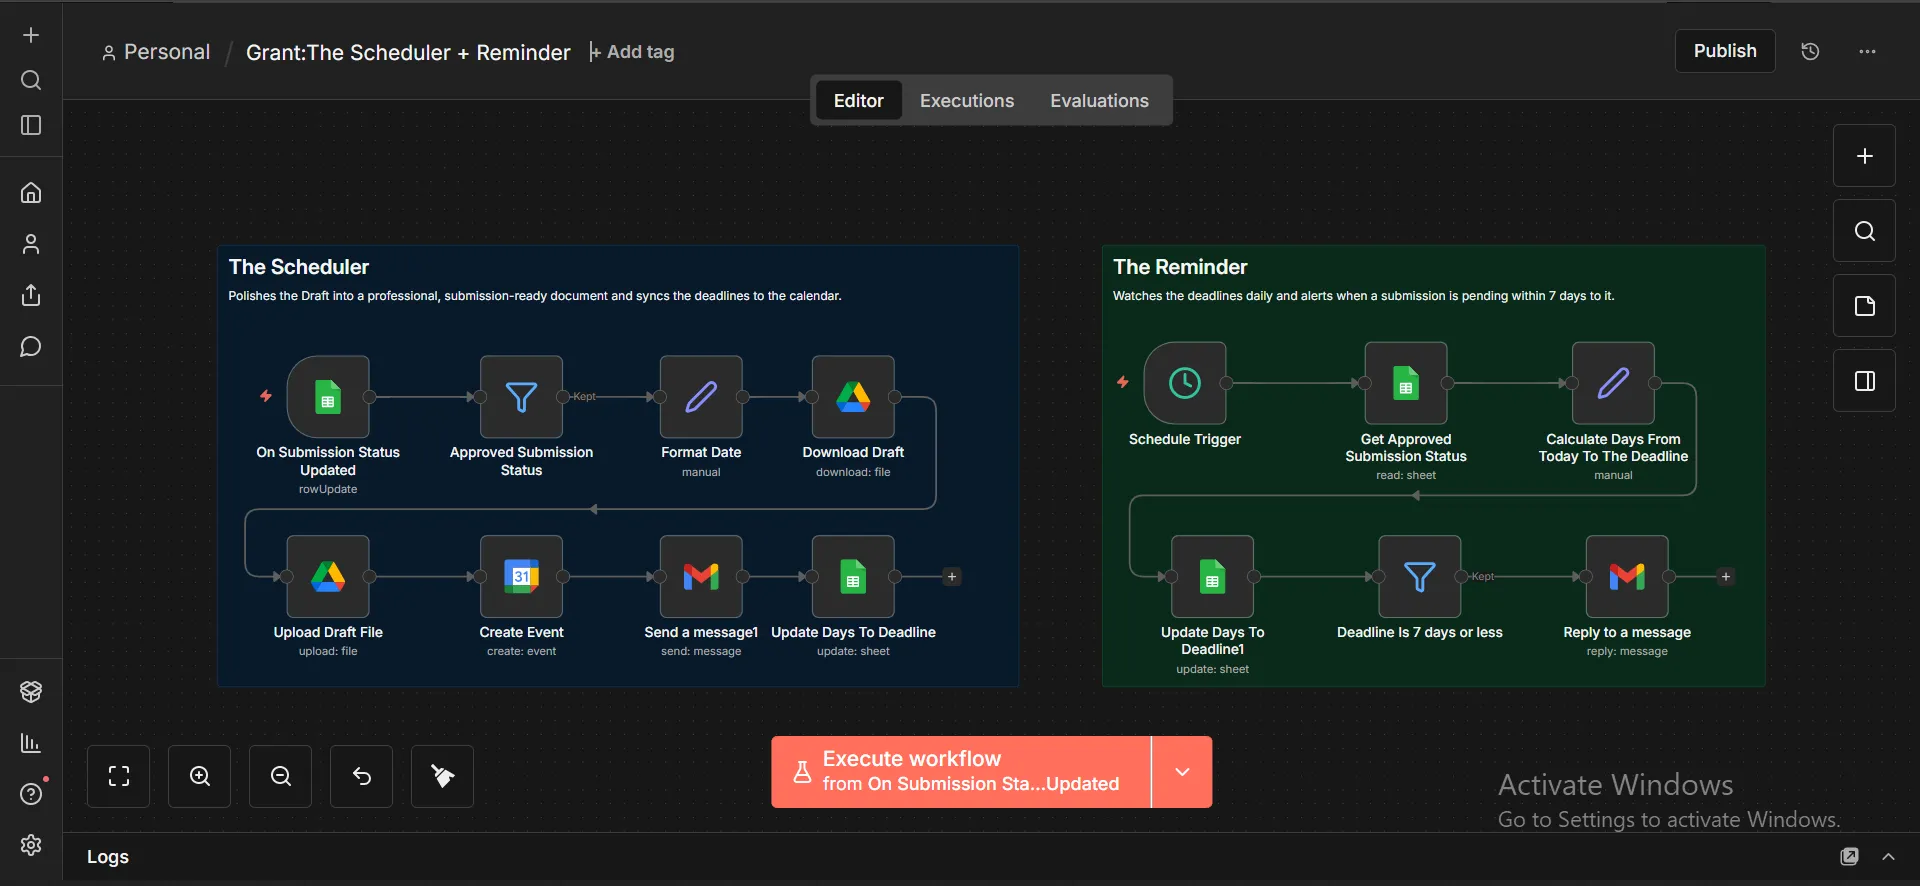Select the Format Date node
This screenshot has width=1920, height=886.
tap(701, 397)
